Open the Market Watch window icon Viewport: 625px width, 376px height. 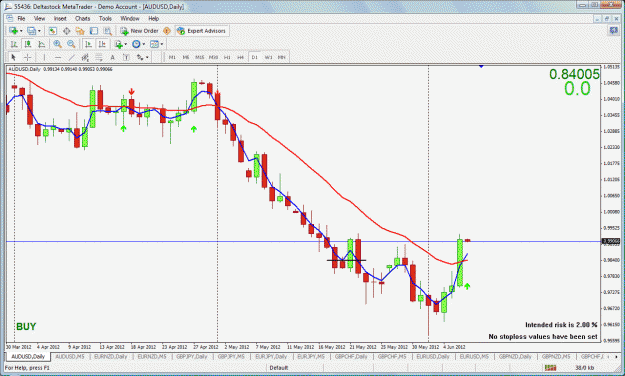pos(53,31)
